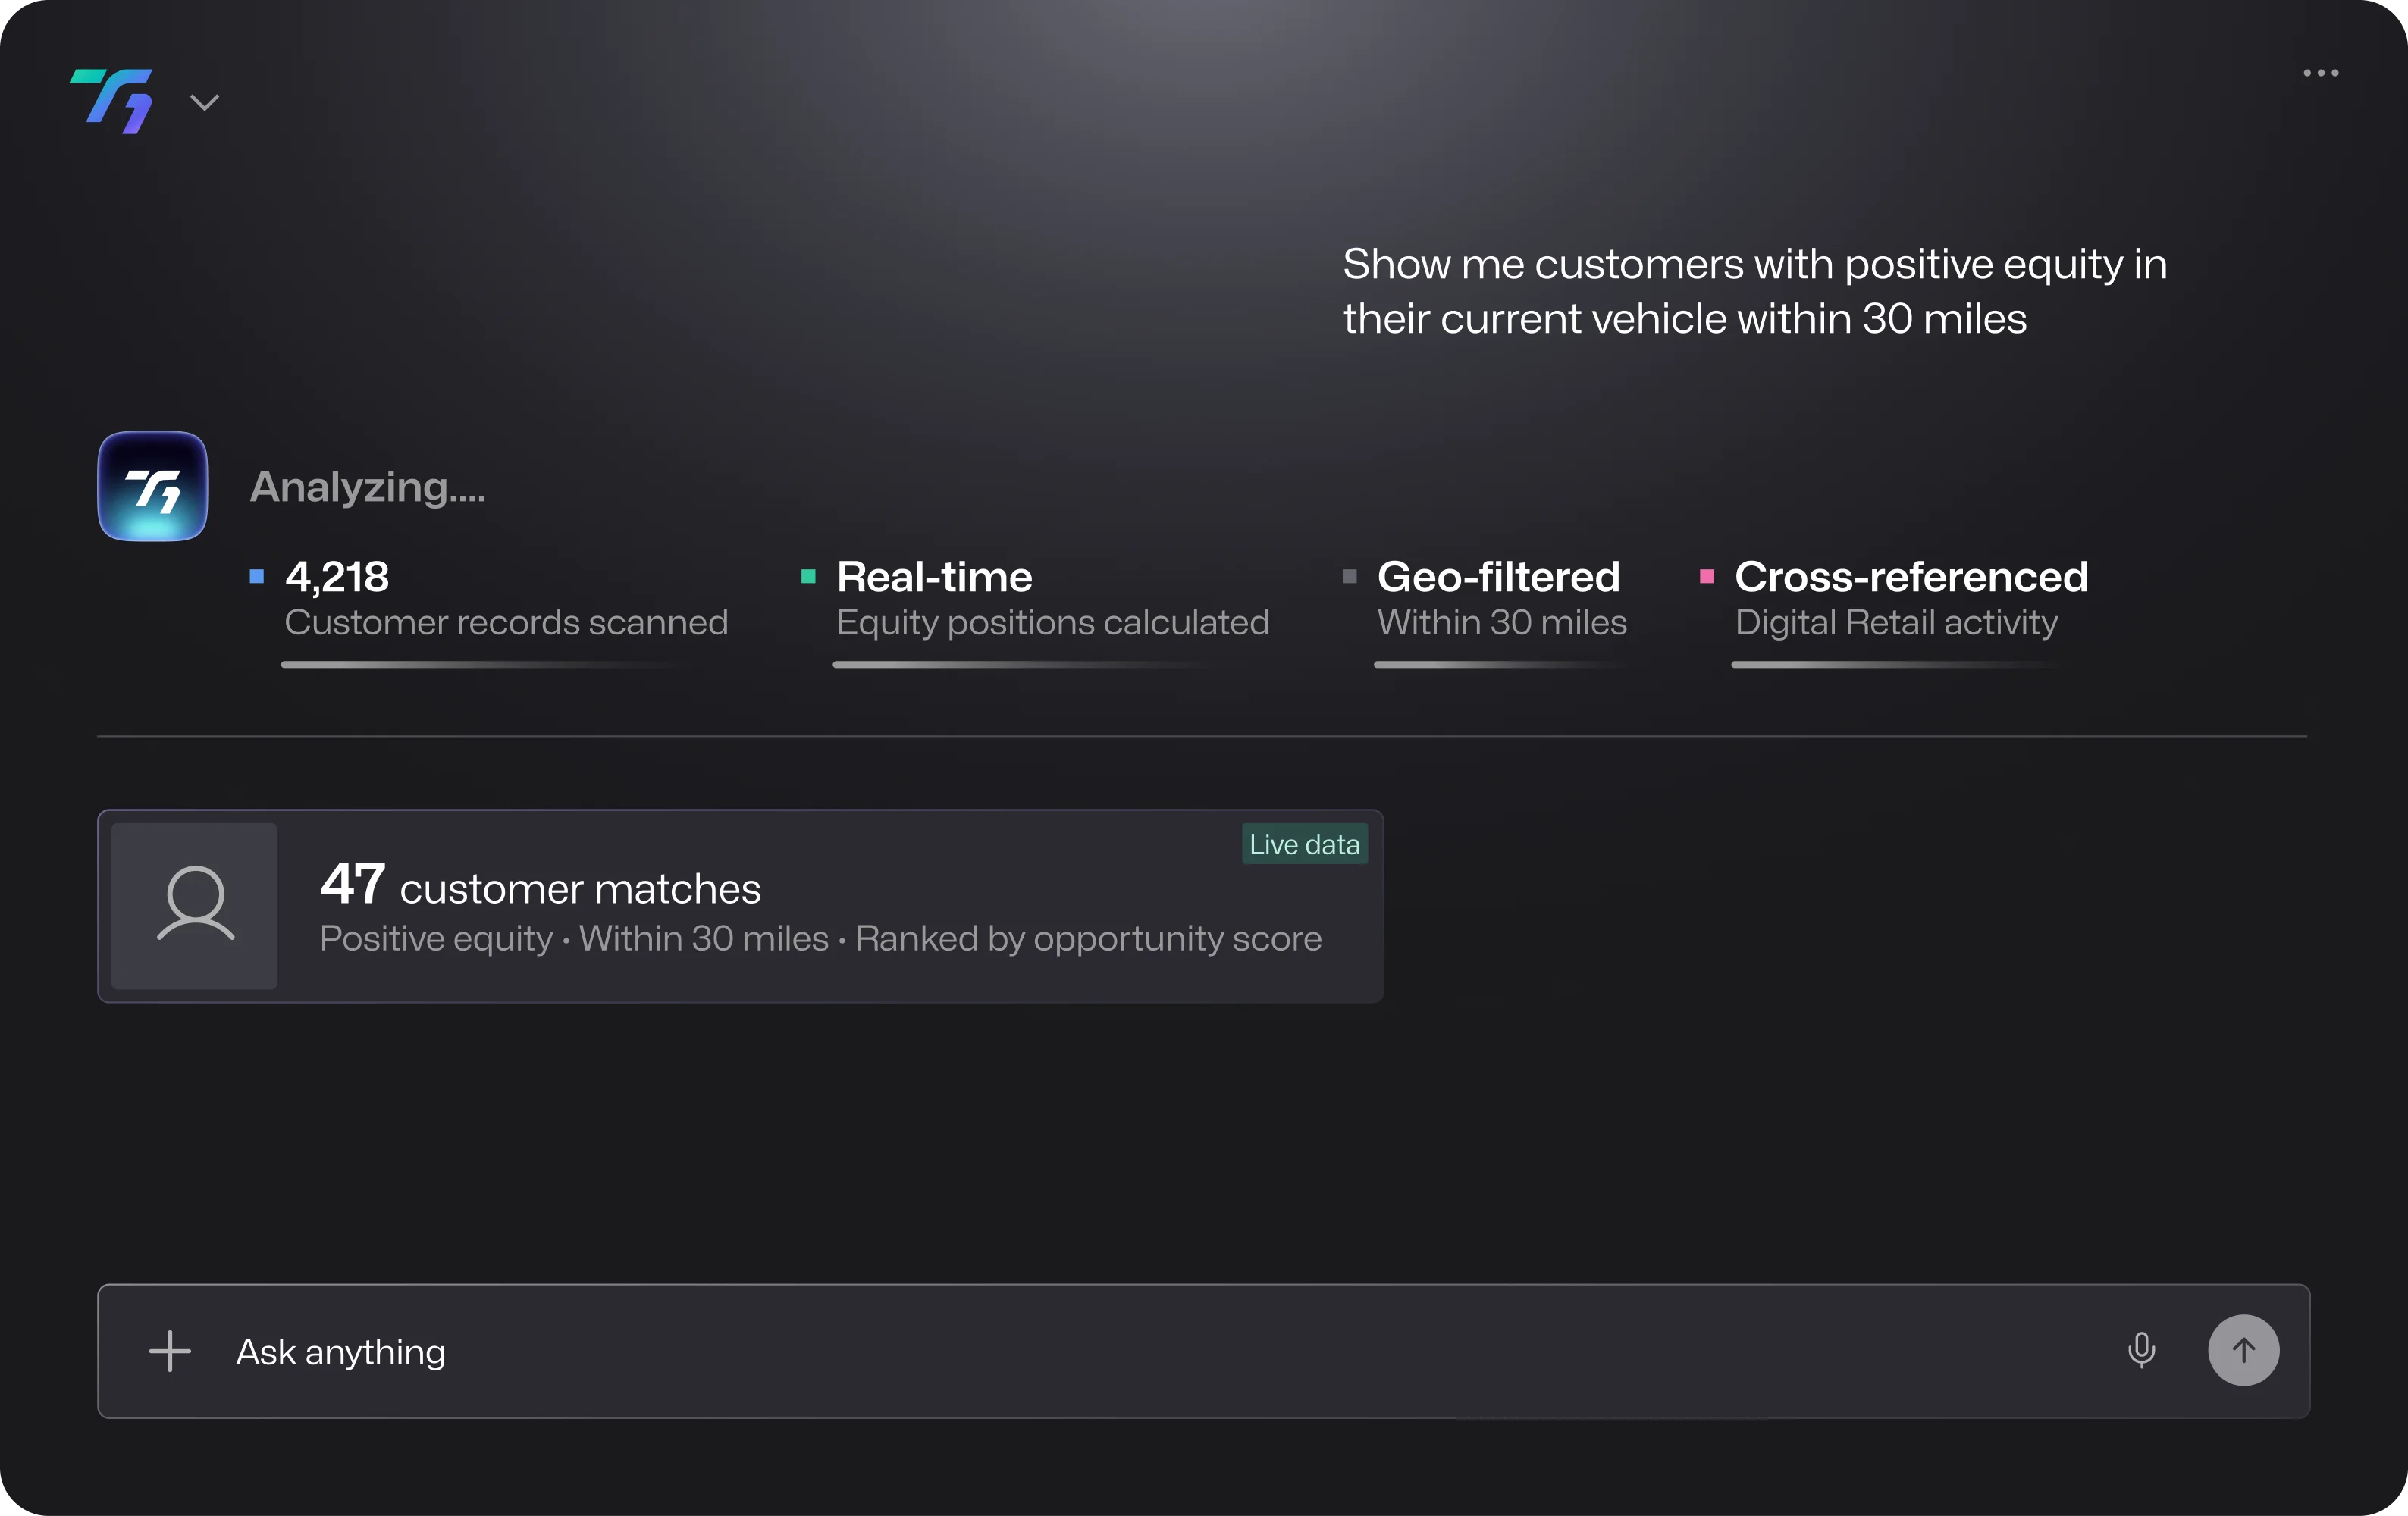Image resolution: width=2408 pixels, height=1516 pixels.
Task: Click progress bar under Digital Retail activity
Action: [x=1890, y=664]
